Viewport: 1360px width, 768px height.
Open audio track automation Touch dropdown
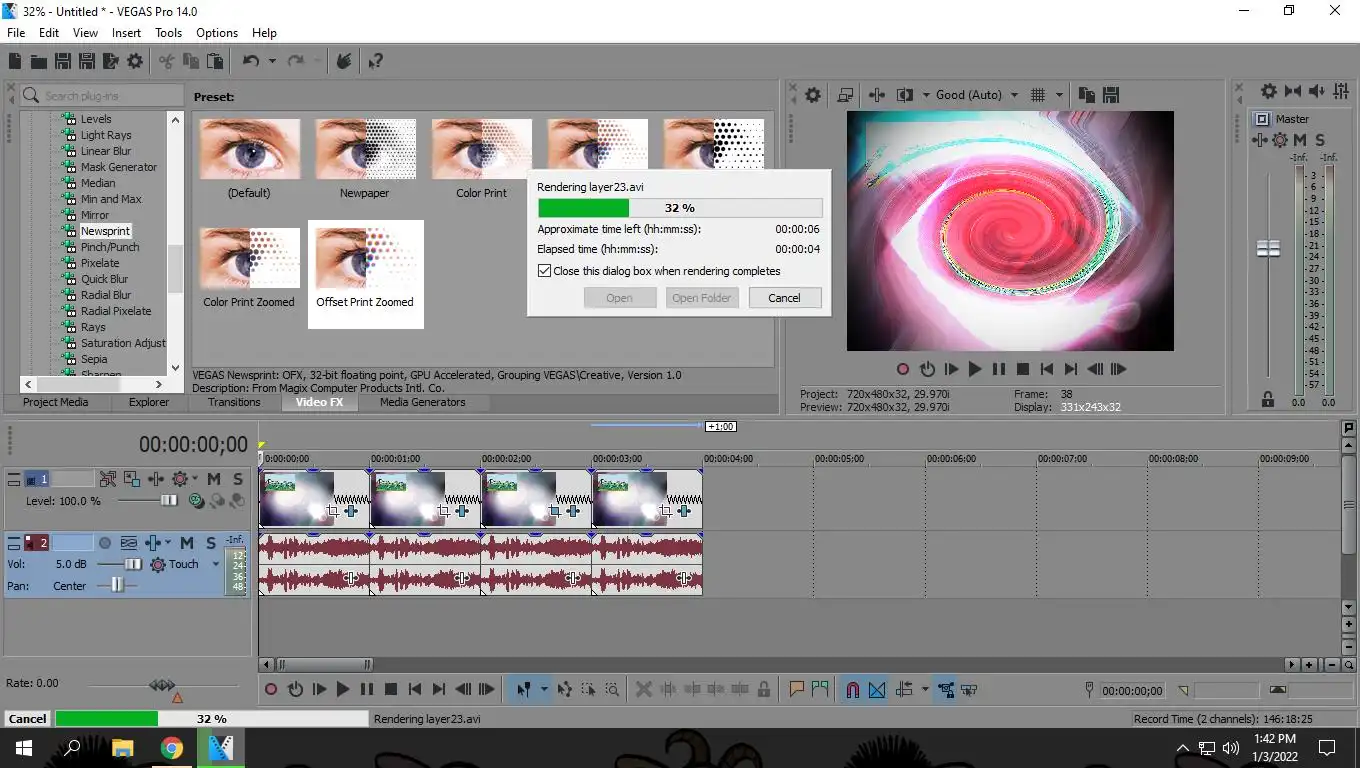click(x=215, y=564)
